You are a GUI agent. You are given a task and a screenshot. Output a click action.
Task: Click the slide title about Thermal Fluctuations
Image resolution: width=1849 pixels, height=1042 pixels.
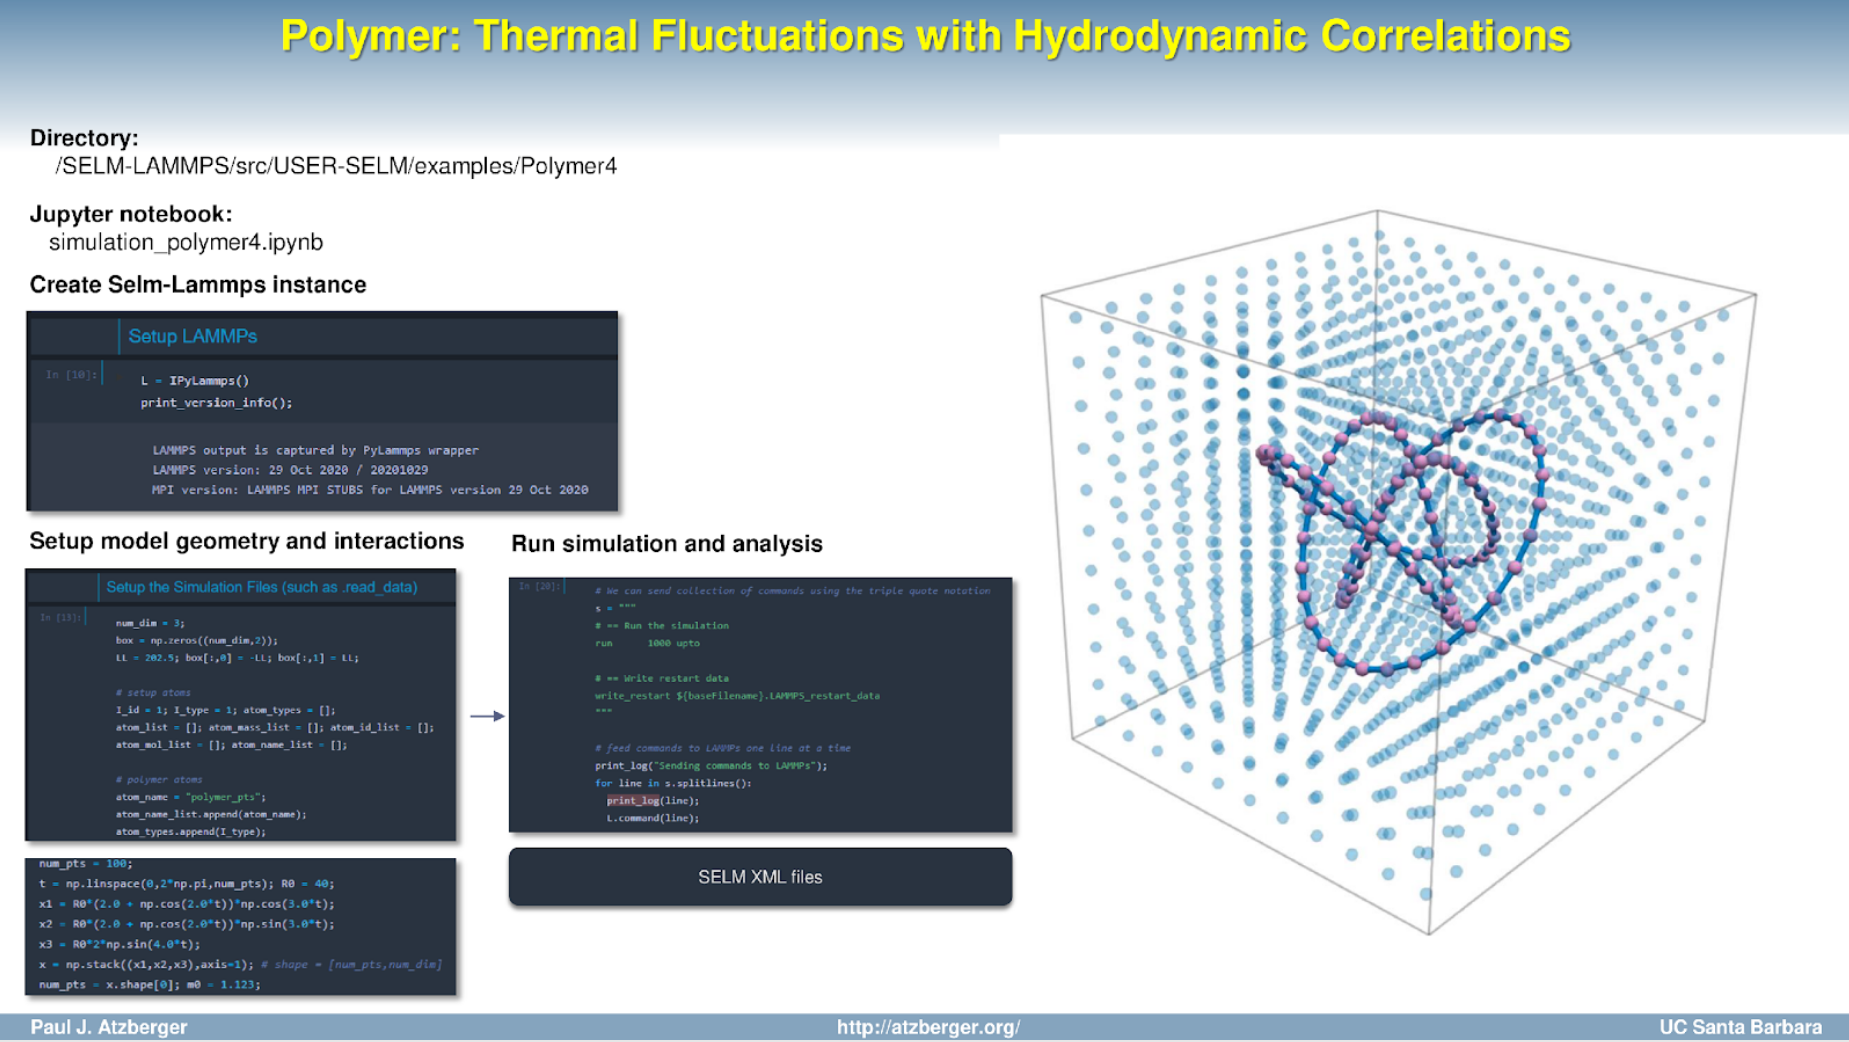click(x=924, y=36)
